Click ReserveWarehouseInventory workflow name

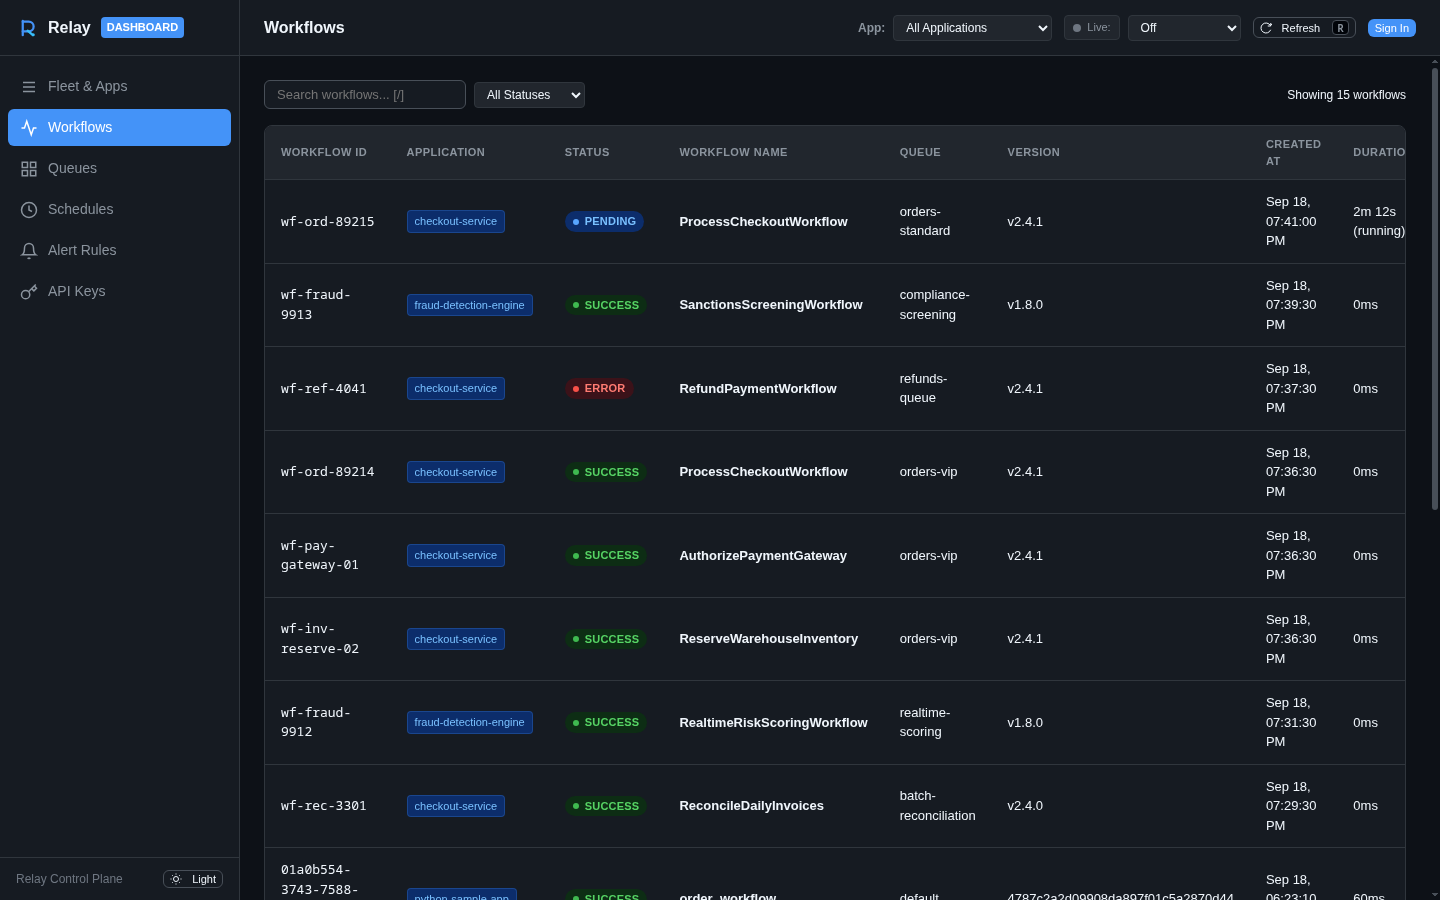click(x=769, y=638)
